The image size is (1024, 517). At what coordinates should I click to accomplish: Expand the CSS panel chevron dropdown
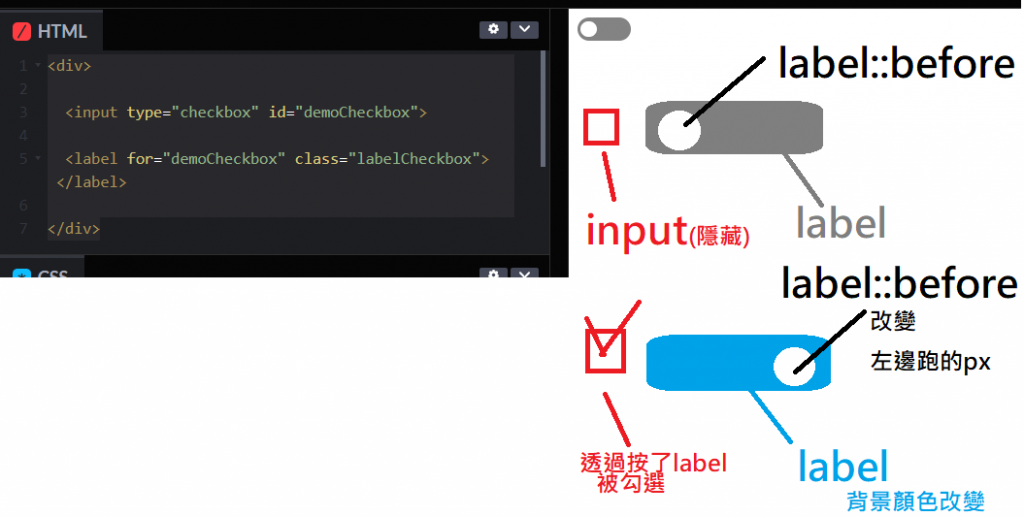524,273
